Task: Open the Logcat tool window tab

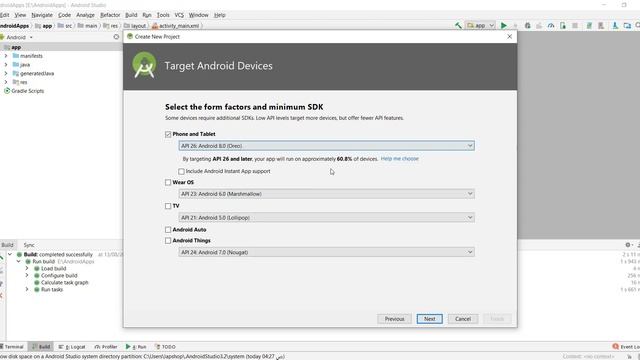Action: [72, 347]
